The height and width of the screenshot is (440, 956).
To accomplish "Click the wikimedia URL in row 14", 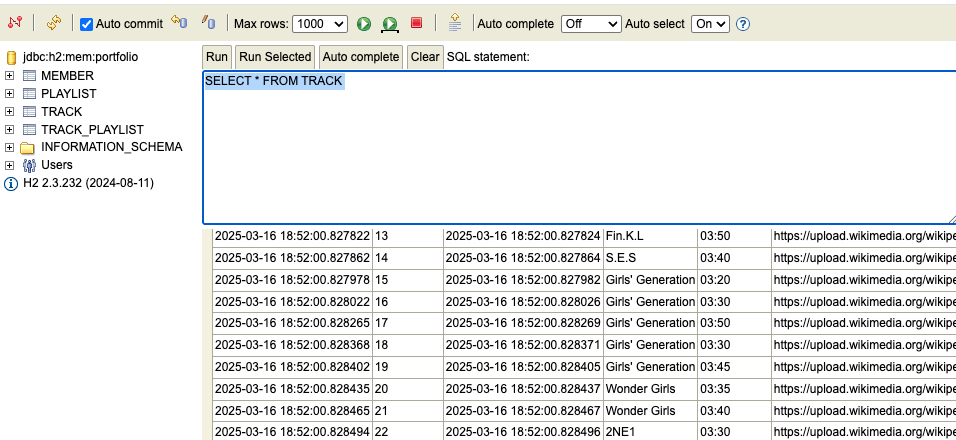I will coord(865,258).
